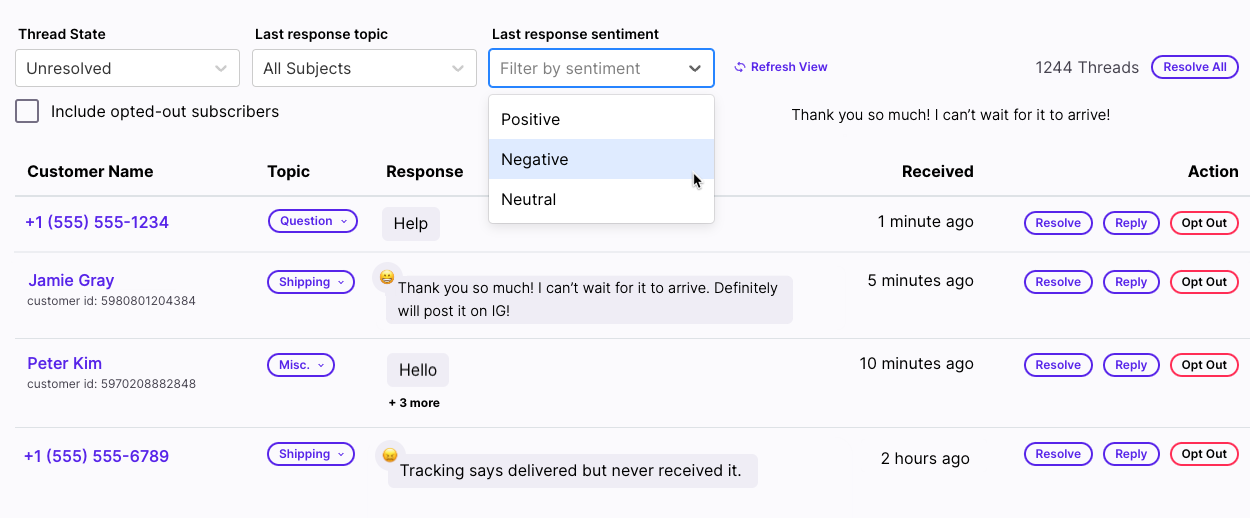The height and width of the screenshot is (518, 1250).
Task: Click the happy sentiment emoji on Jamie Gray's message
Action: [x=387, y=277]
